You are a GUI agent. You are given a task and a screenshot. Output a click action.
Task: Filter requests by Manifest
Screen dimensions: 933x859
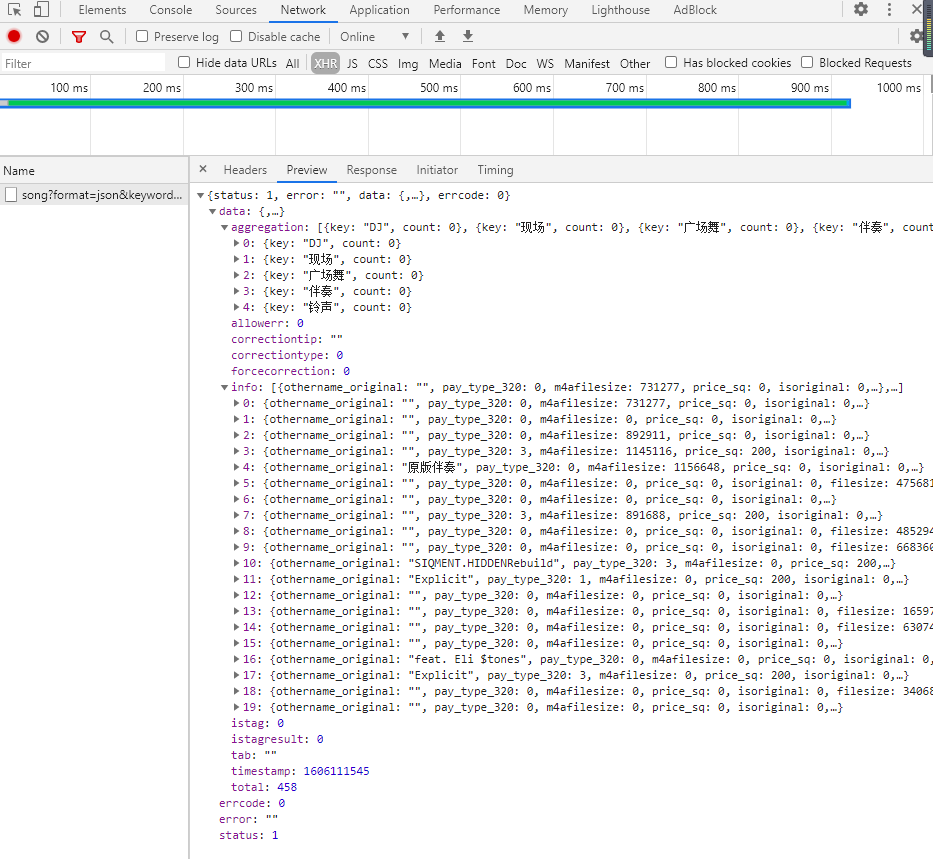(x=587, y=64)
